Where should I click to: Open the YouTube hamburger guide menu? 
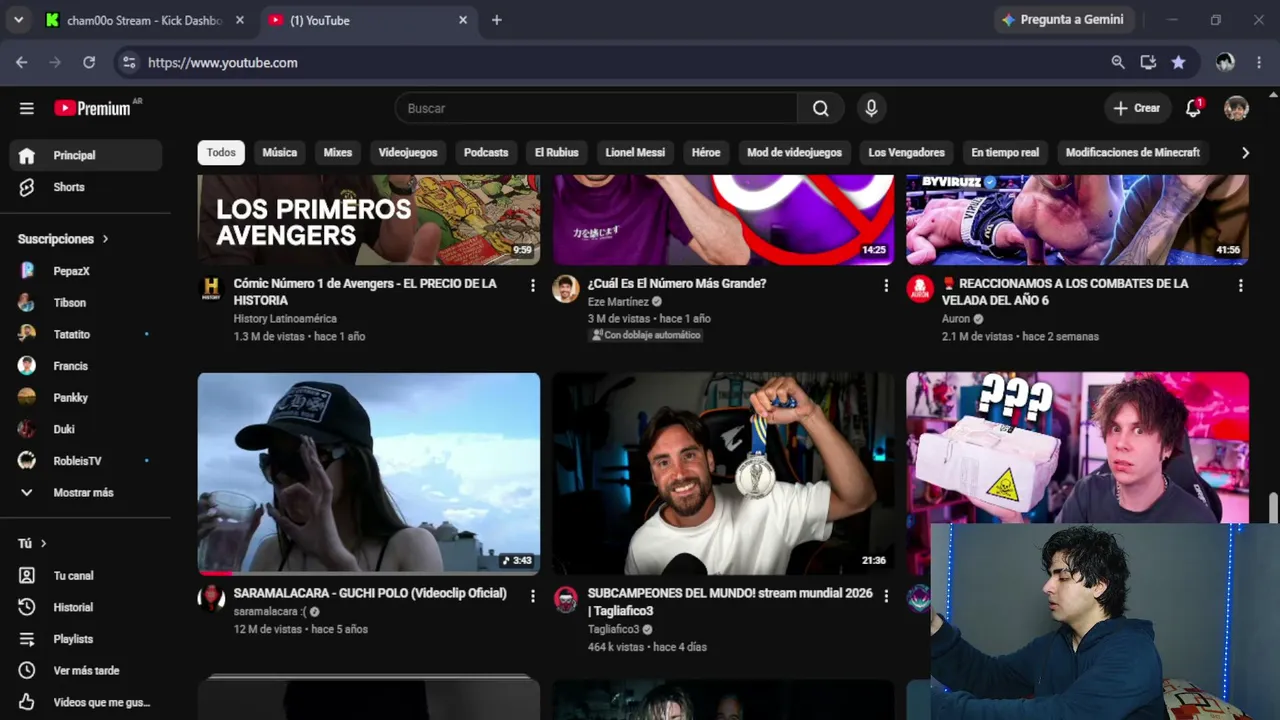[27, 108]
